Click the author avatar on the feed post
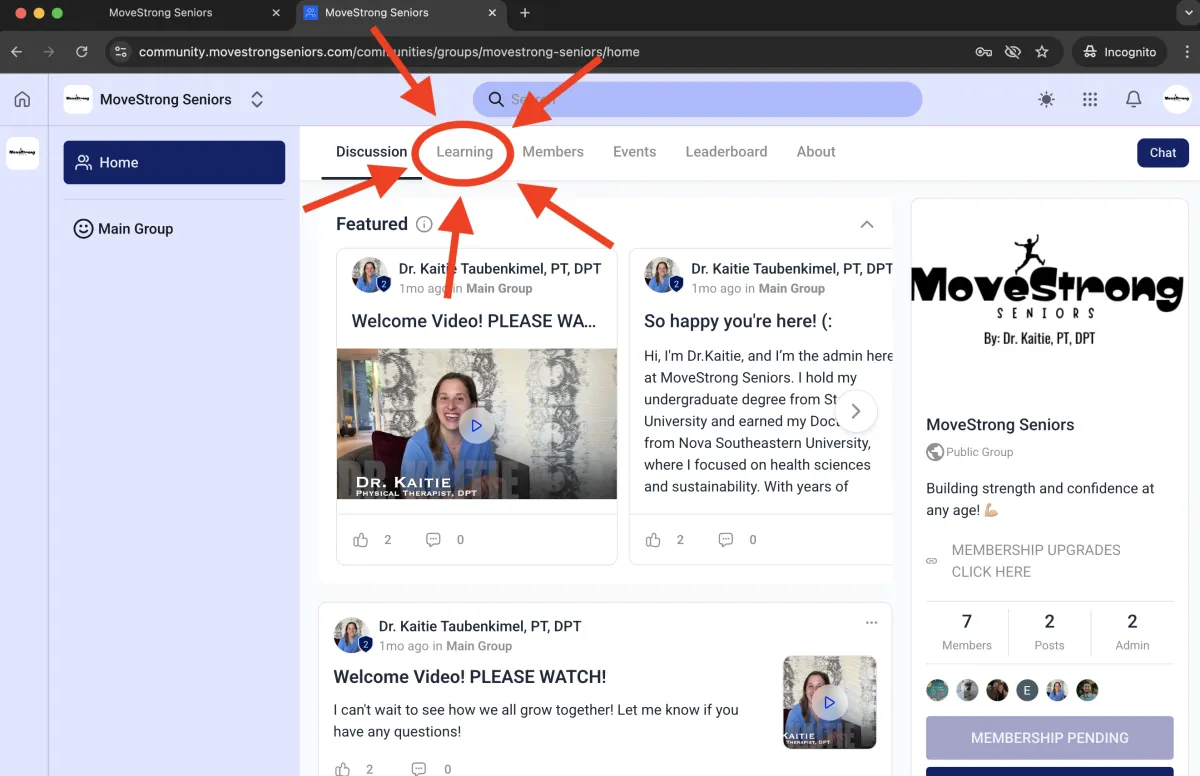The width and height of the screenshot is (1200, 776). tap(351, 635)
